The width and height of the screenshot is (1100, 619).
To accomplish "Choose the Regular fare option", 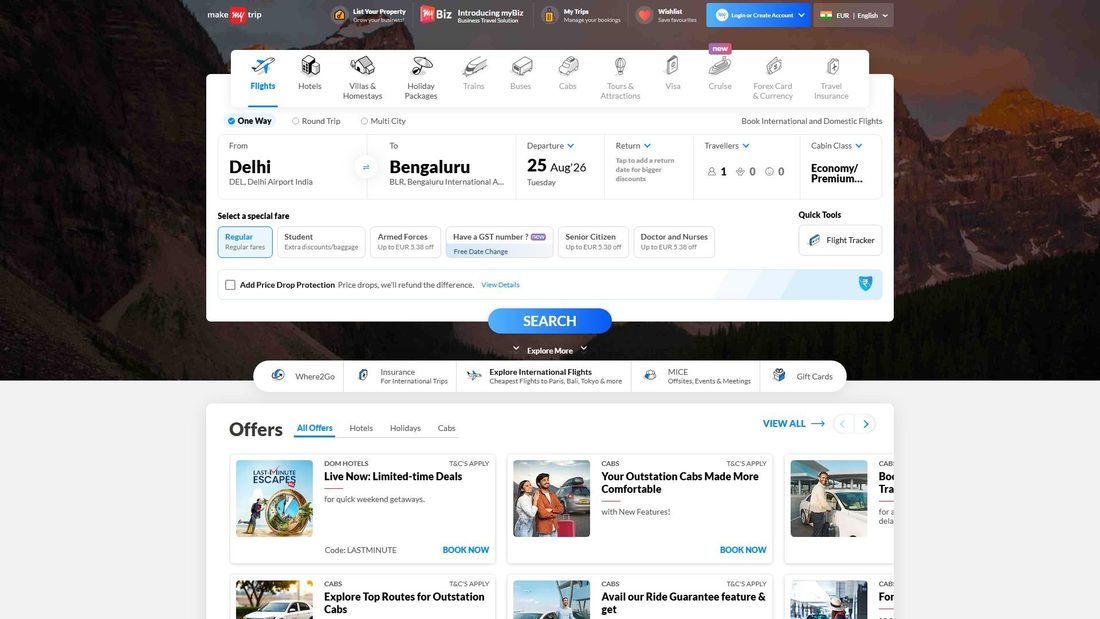I will tap(245, 241).
